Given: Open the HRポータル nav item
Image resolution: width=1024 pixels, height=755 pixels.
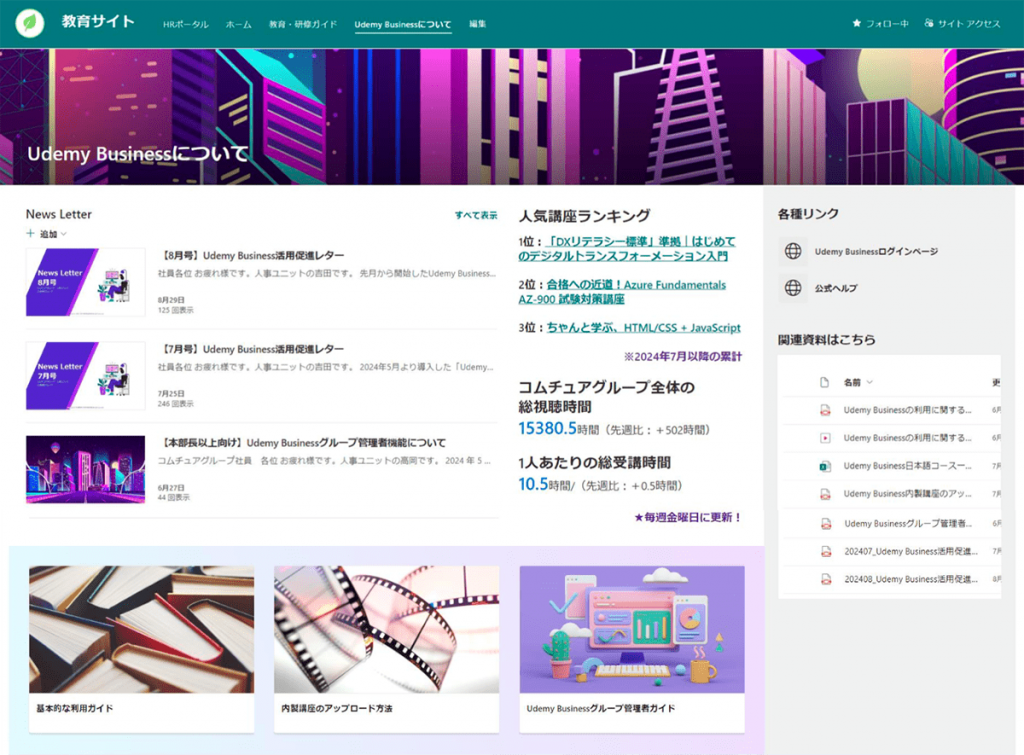Looking at the screenshot, I should [185, 24].
